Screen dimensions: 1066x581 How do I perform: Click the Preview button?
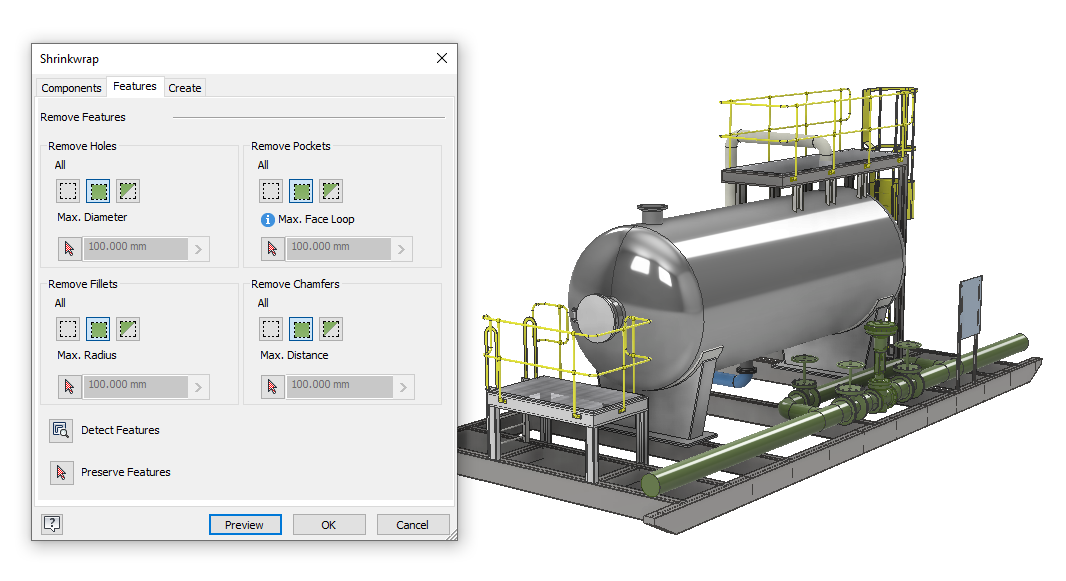245,524
